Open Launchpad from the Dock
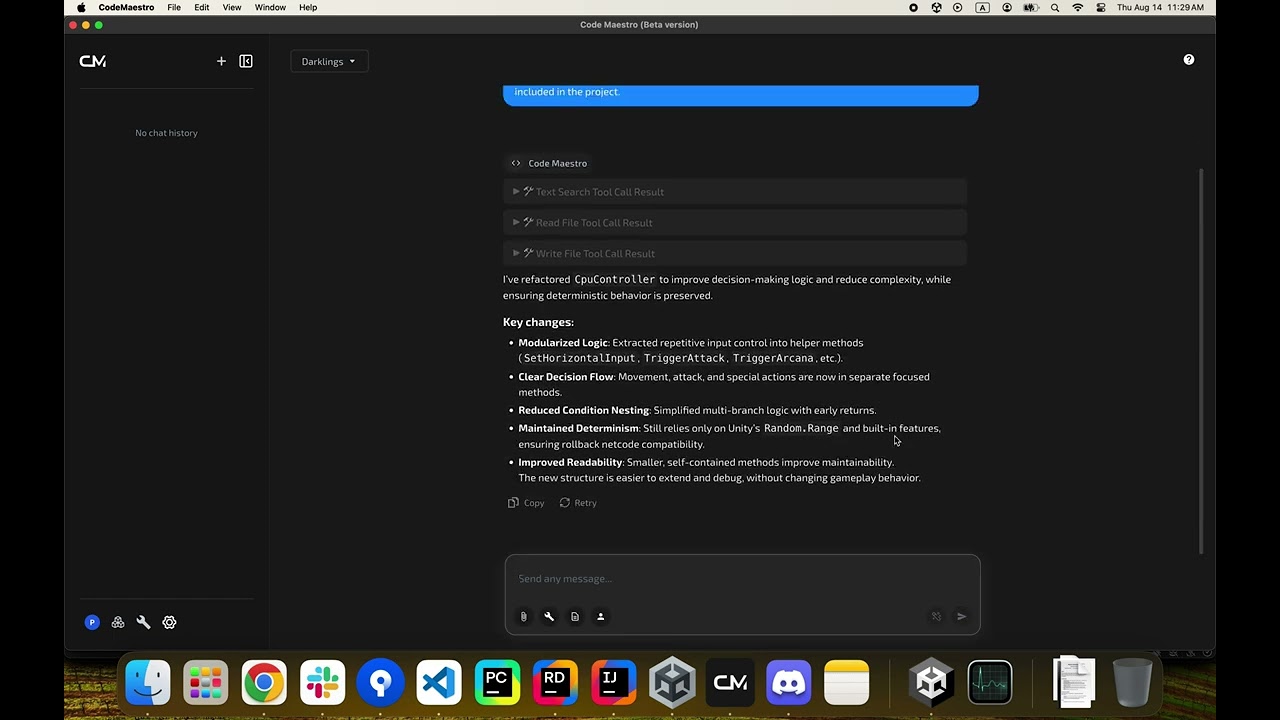 click(x=206, y=683)
